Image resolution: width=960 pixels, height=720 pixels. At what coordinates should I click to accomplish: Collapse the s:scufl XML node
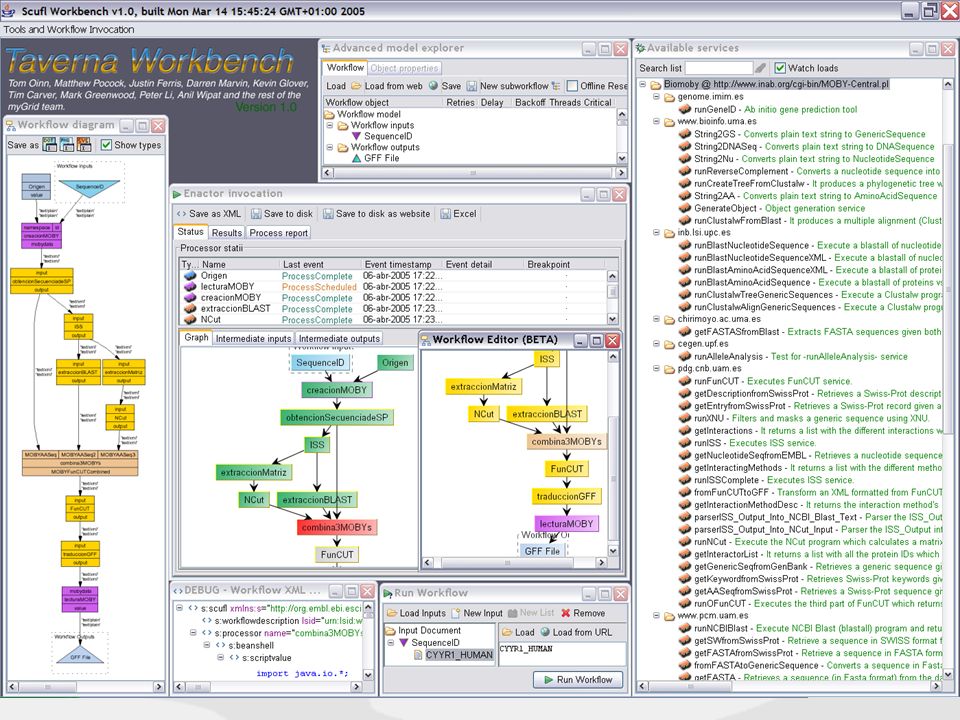179,608
